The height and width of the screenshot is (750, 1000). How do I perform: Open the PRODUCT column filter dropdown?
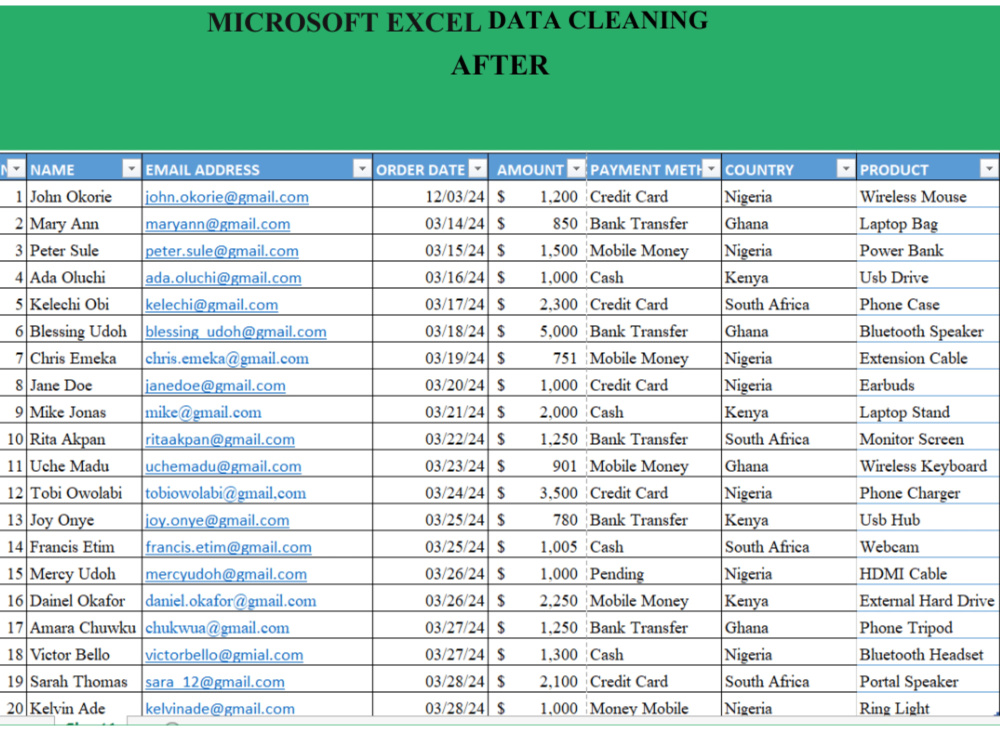(989, 169)
